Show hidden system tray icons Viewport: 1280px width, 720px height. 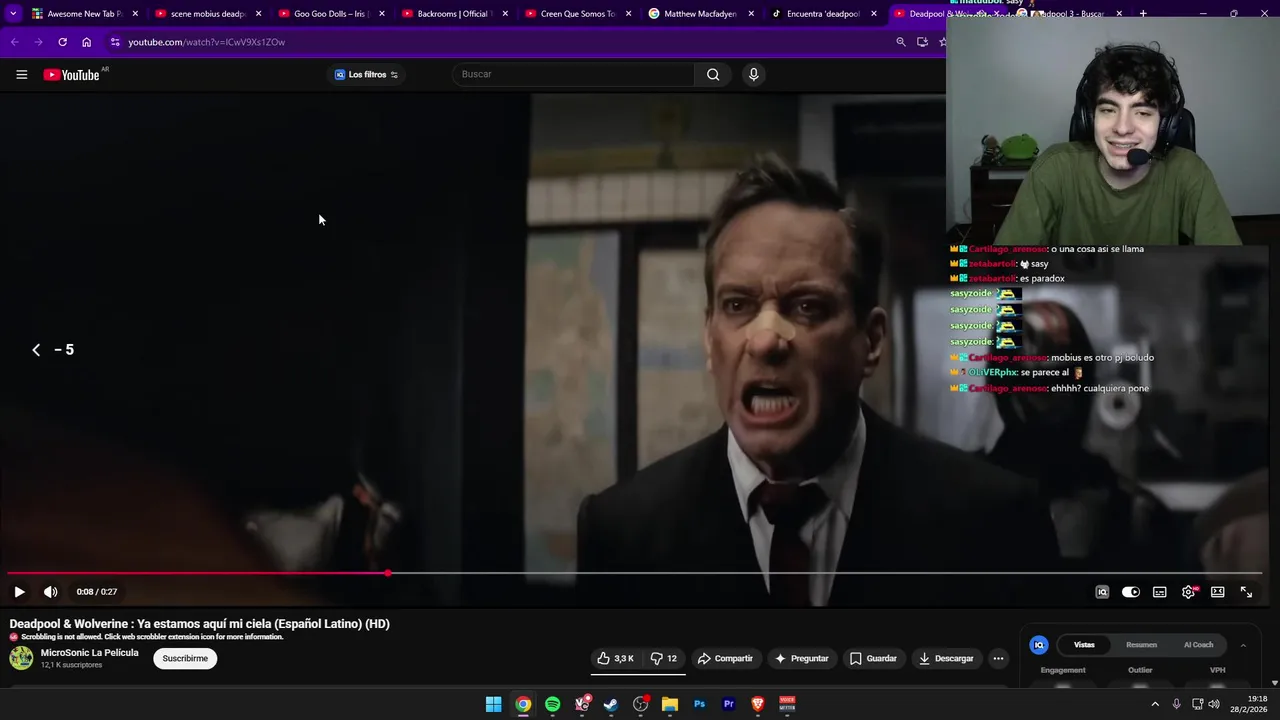1155,704
